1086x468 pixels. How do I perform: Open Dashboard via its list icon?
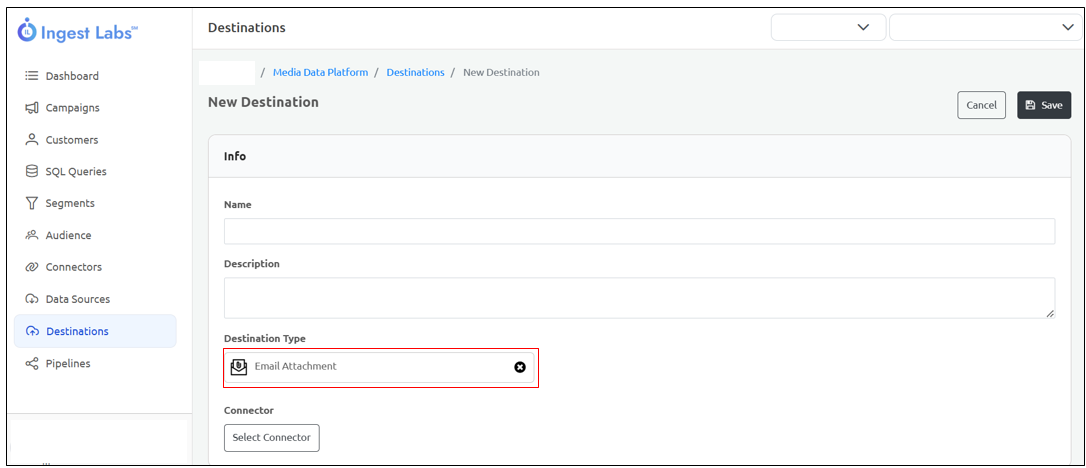(31, 76)
